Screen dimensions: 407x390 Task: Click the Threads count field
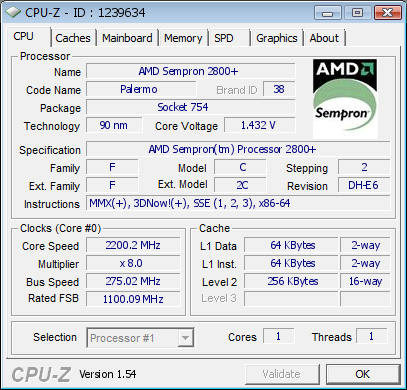click(x=372, y=336)
